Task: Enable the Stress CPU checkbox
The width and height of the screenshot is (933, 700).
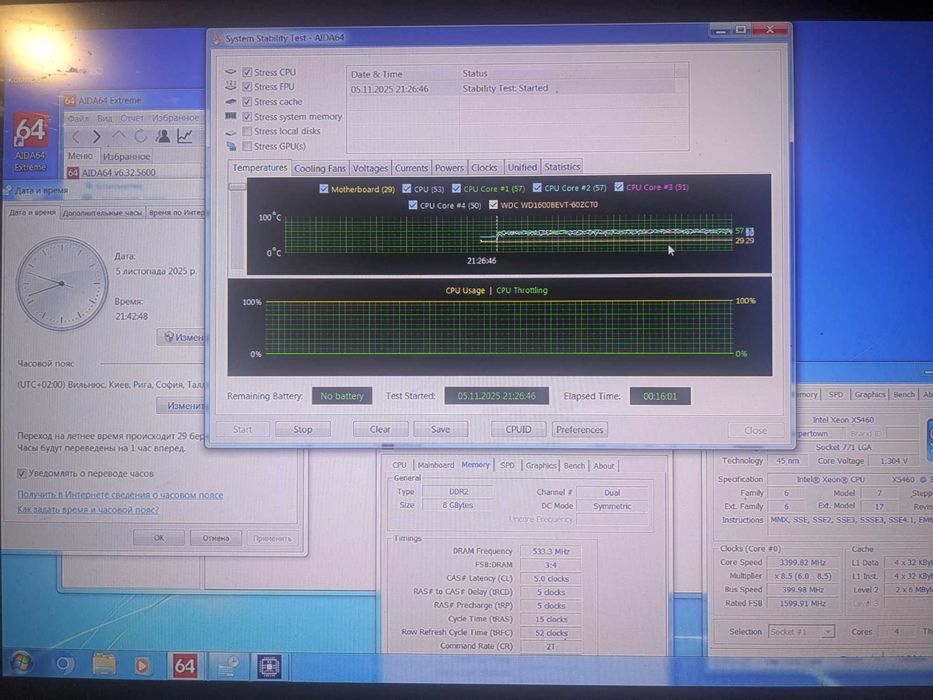Action: click(247, 72)
